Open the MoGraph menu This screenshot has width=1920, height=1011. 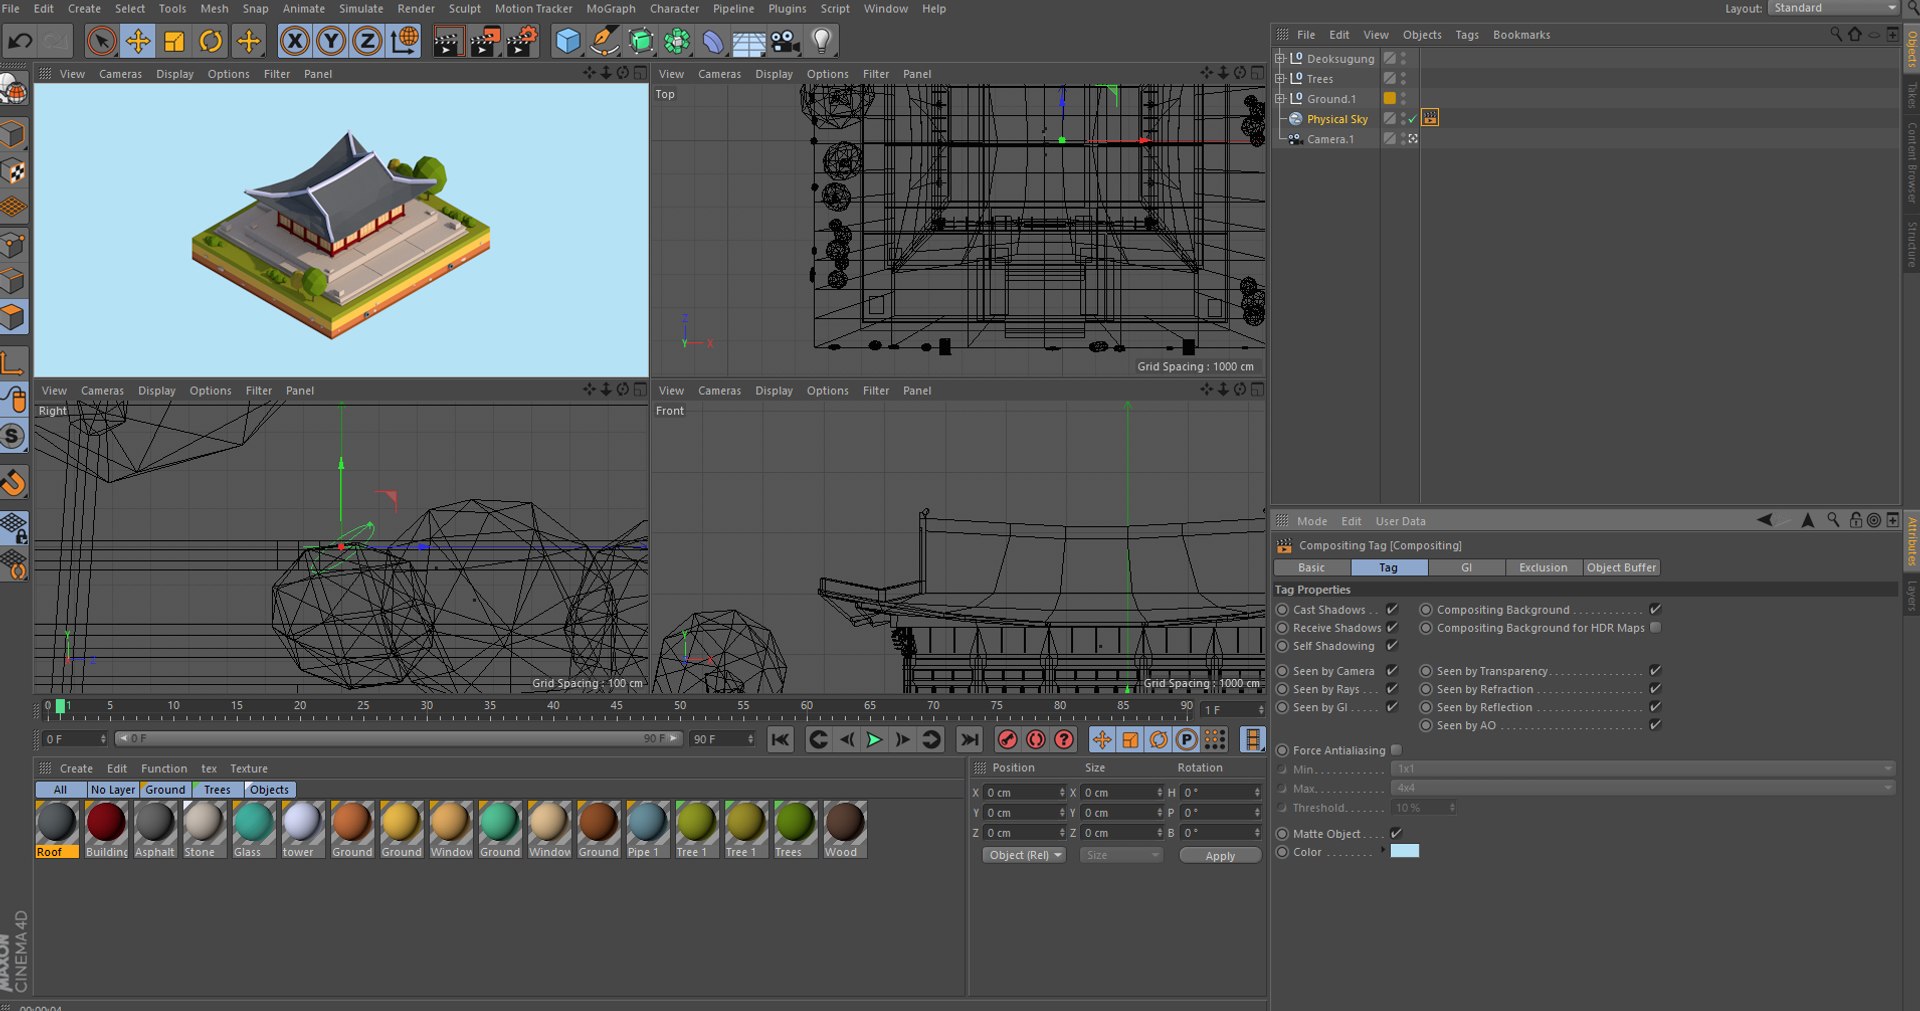point(610,9)
